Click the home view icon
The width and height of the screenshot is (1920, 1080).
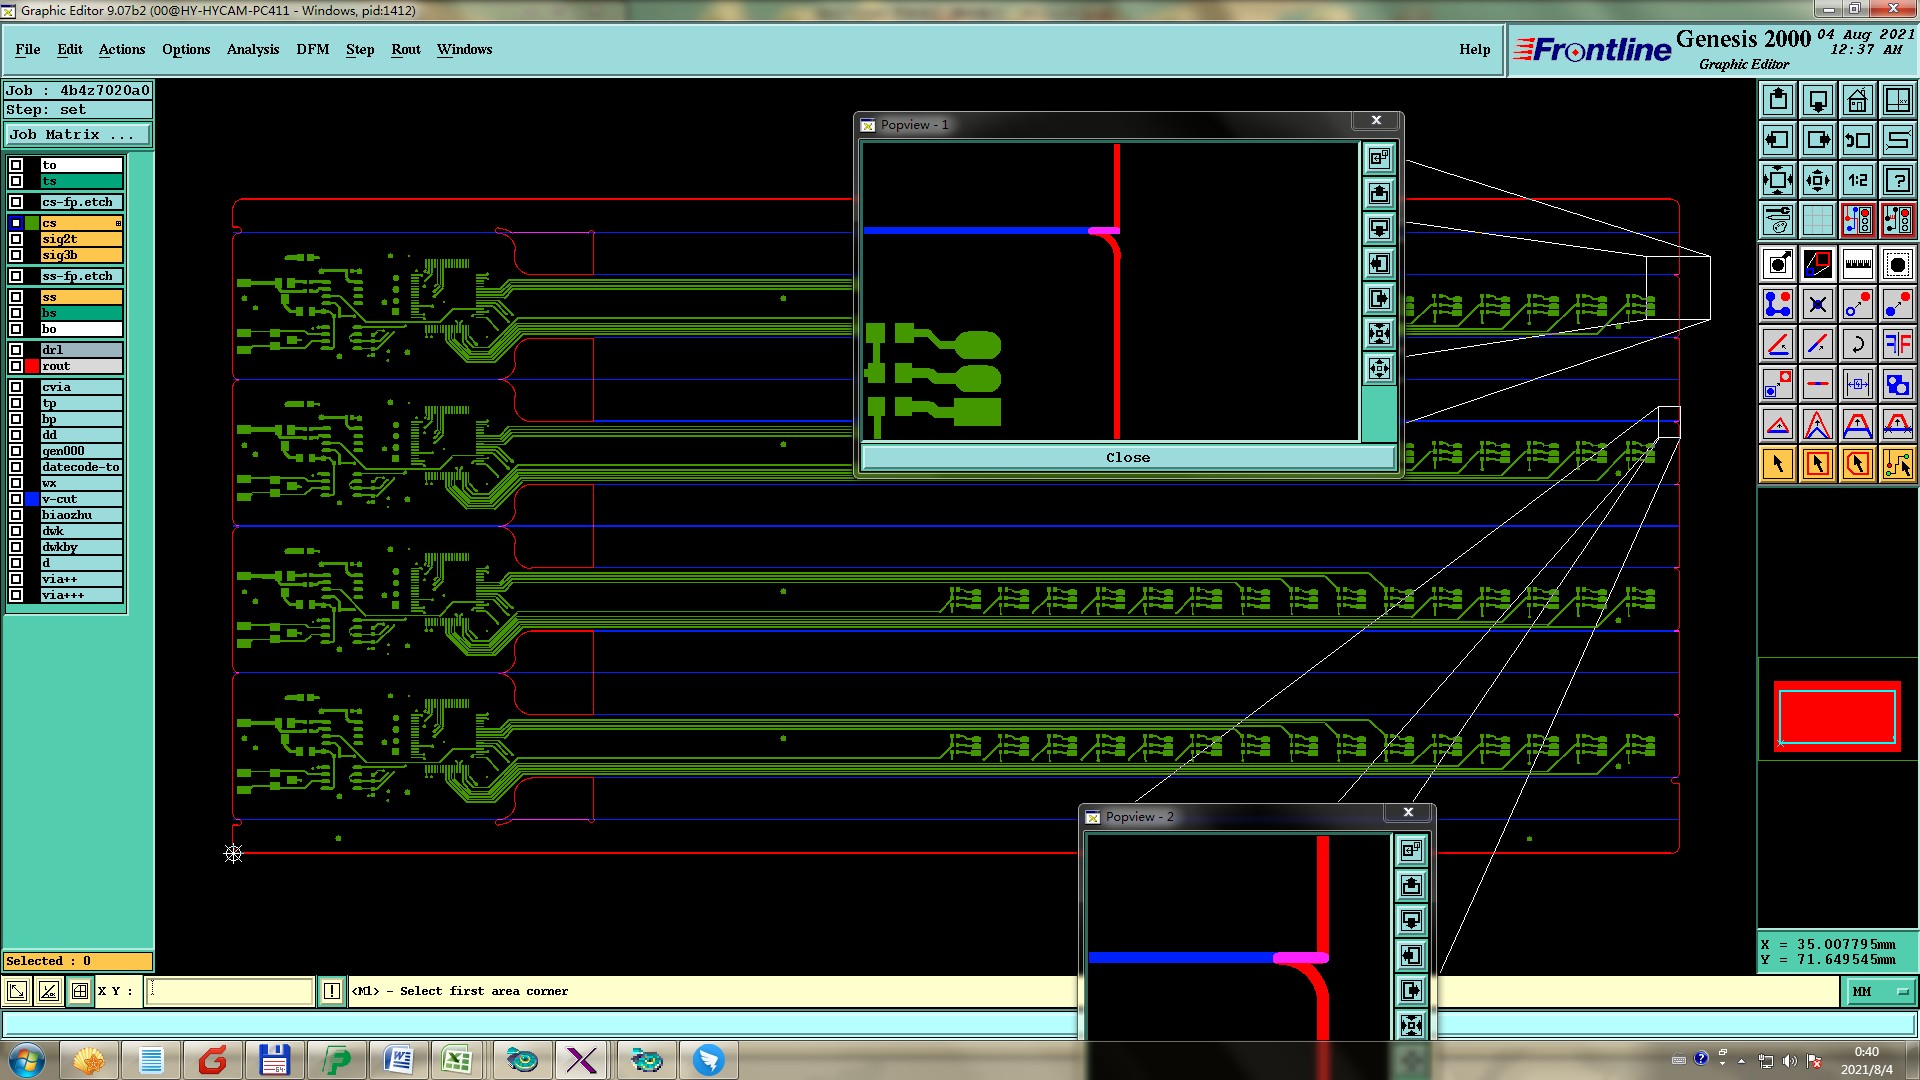pos(1858,100)
